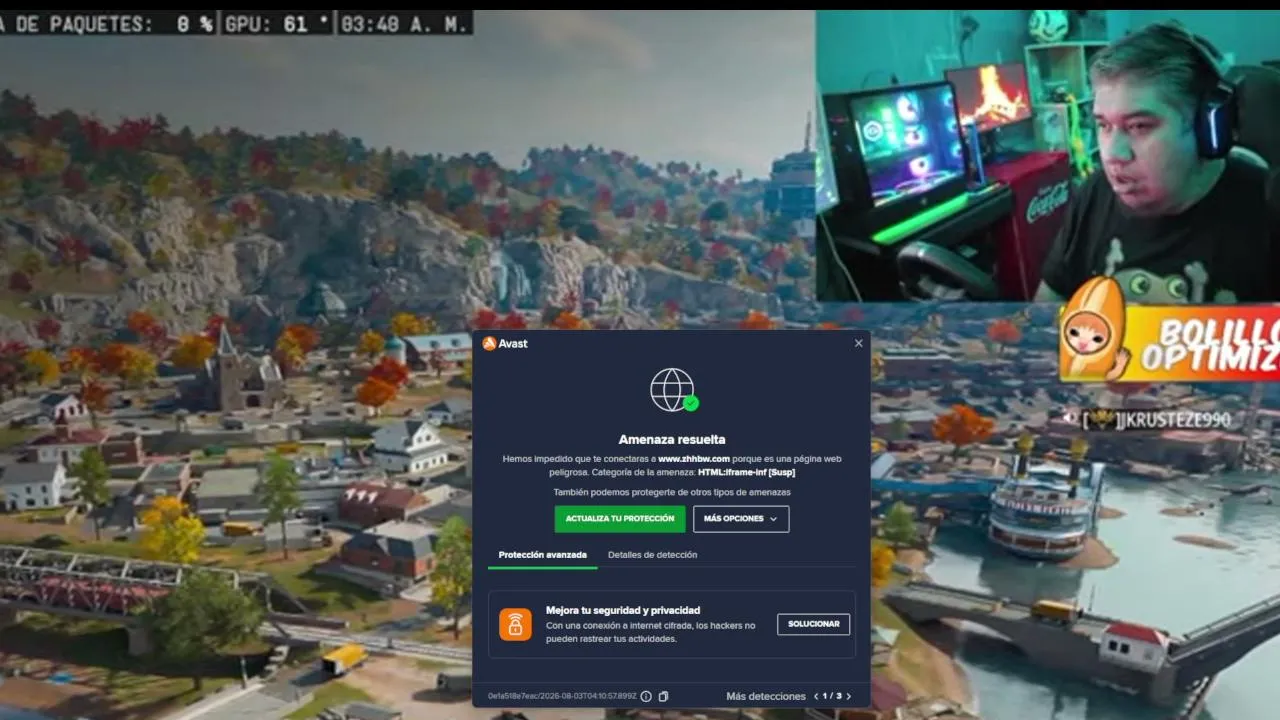Click the 03:48 A. M. clock overlay
Image resolution: width=1280 pixels, height=720 pixels.
tap(404, 23)
